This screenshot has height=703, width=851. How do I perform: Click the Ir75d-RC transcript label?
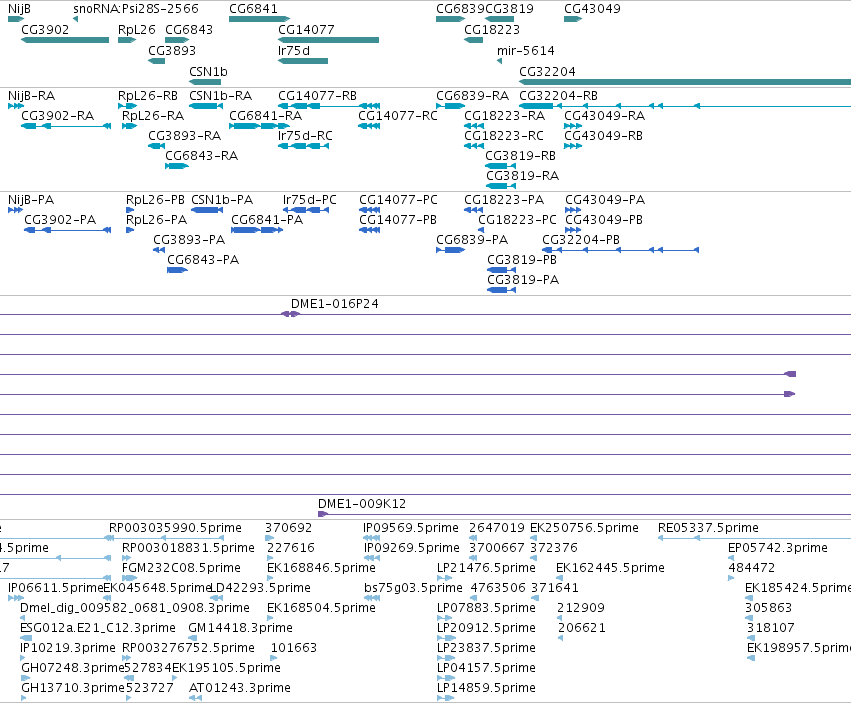[305, 136]
